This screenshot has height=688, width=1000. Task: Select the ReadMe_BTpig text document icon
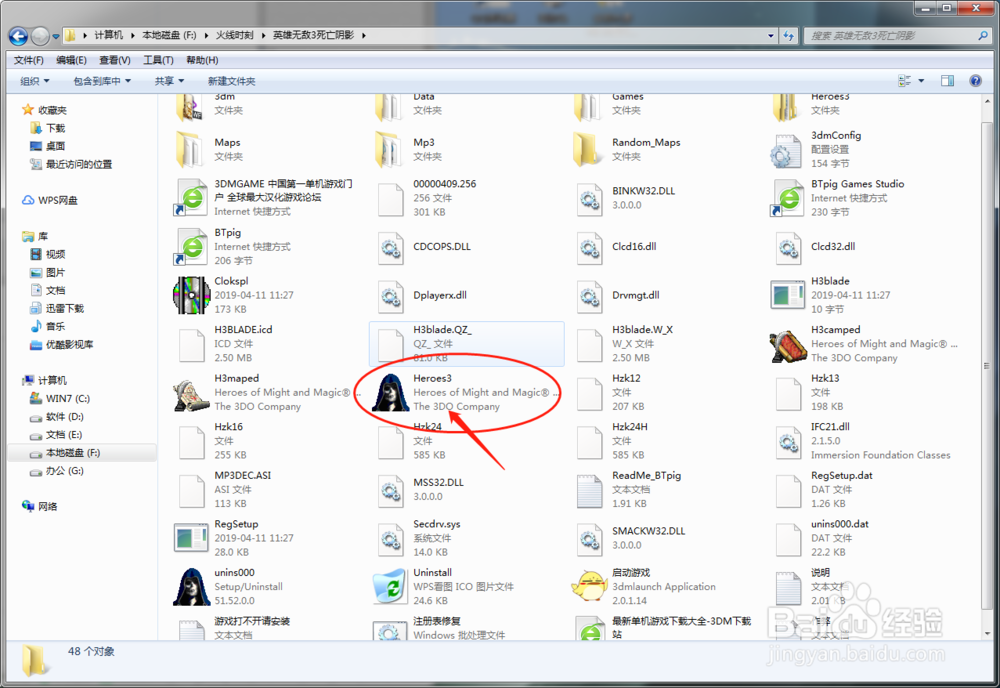589,490
